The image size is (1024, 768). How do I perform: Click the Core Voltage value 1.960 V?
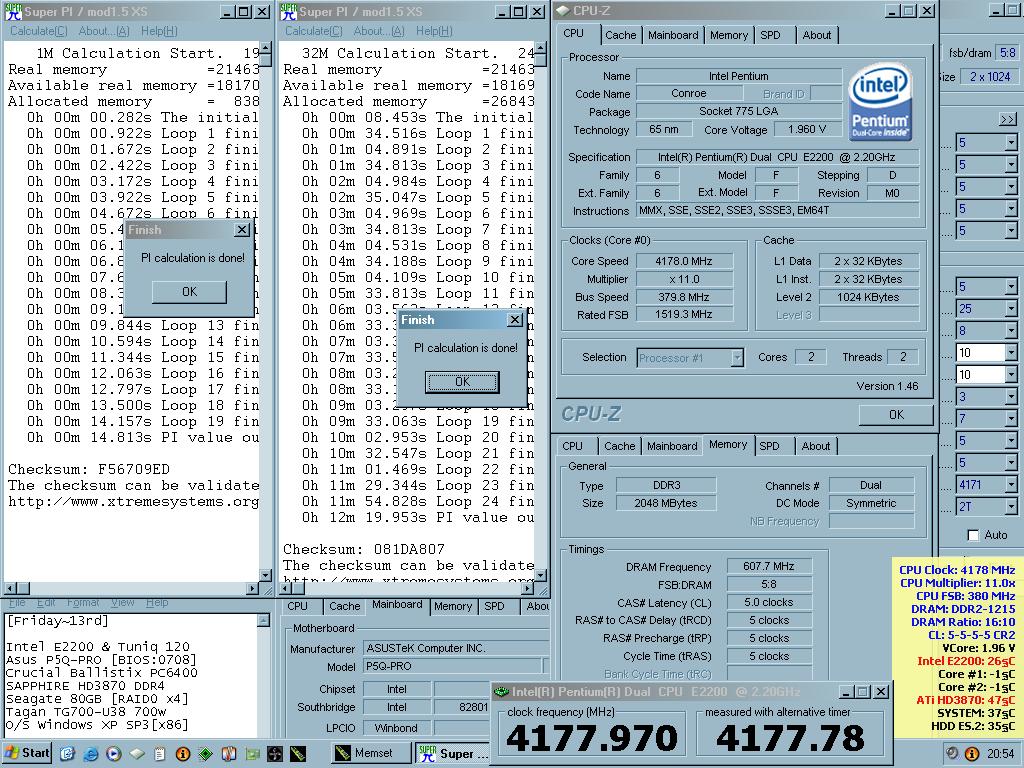[x=807, y=129]
